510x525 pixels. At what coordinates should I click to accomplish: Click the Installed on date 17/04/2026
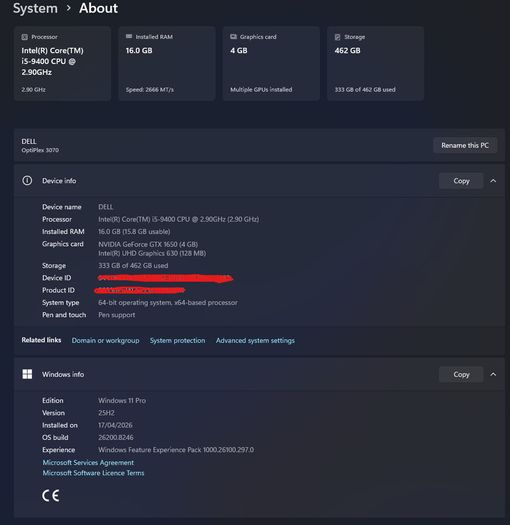115,425
